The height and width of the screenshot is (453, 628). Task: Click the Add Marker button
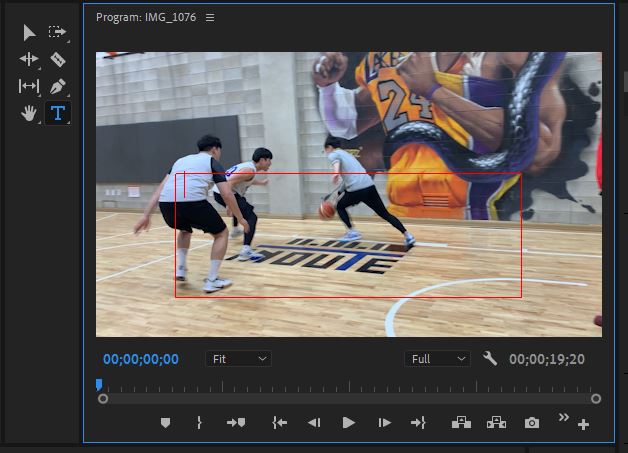165,423
